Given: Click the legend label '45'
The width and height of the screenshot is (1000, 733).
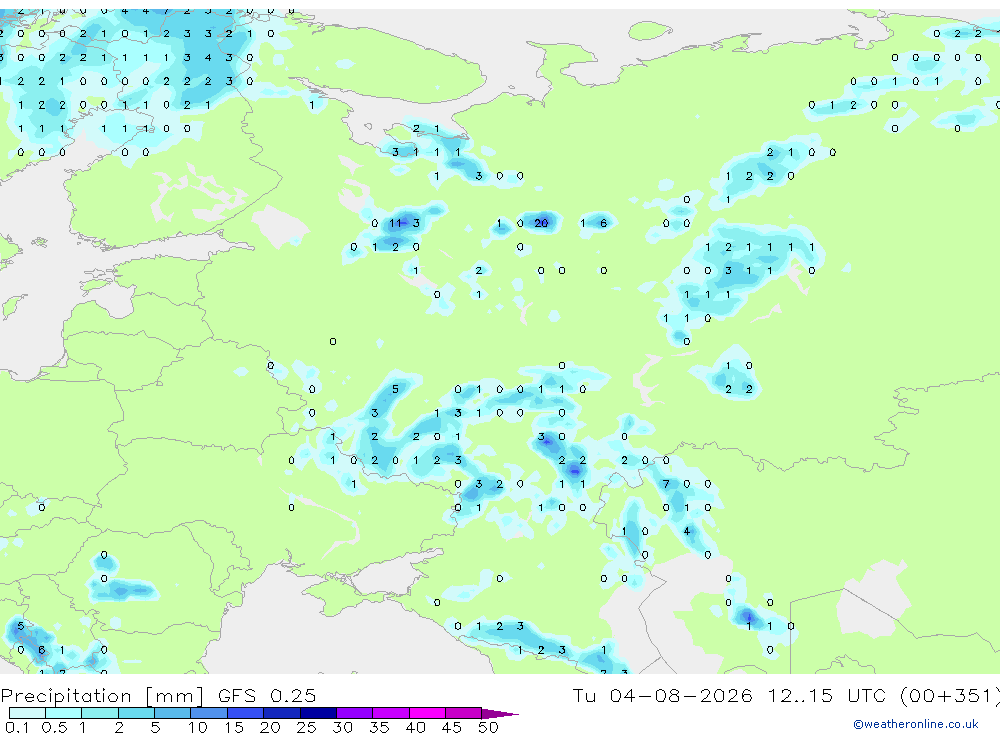Looking at the screenshot, I should point(452,727).
